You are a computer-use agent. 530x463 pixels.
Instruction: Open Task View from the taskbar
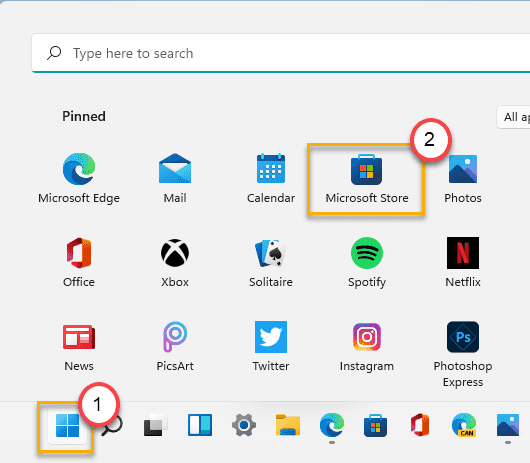pos(155,425)
